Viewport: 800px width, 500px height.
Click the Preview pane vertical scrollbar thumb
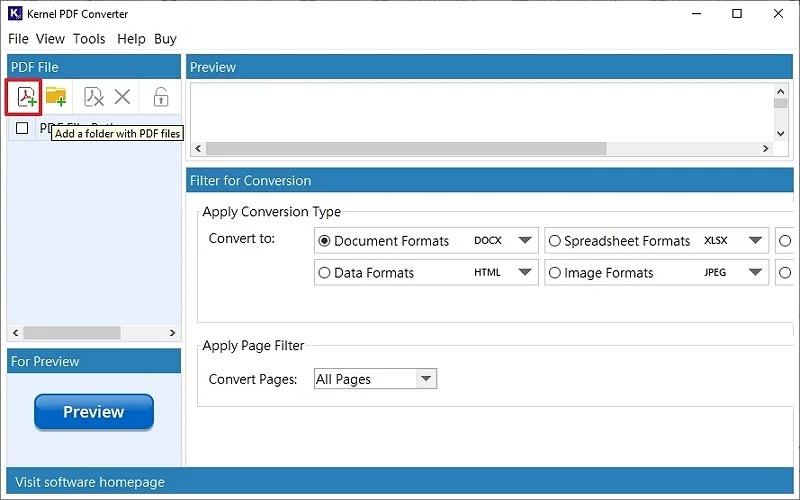point(780,103)
